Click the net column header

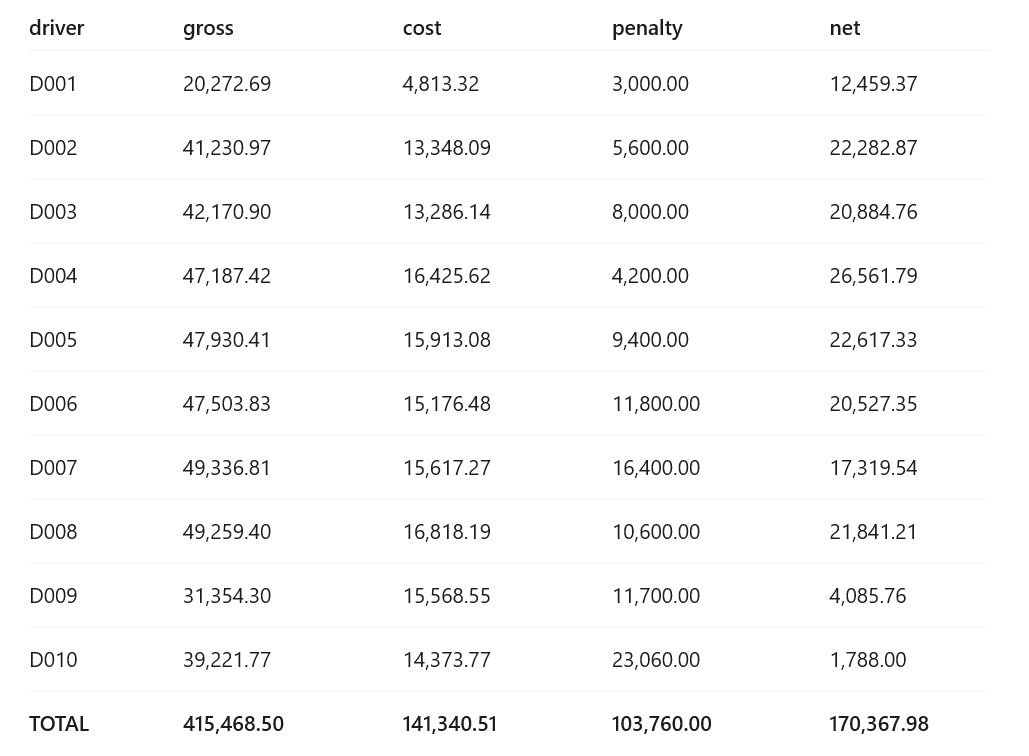pos(845,28)
